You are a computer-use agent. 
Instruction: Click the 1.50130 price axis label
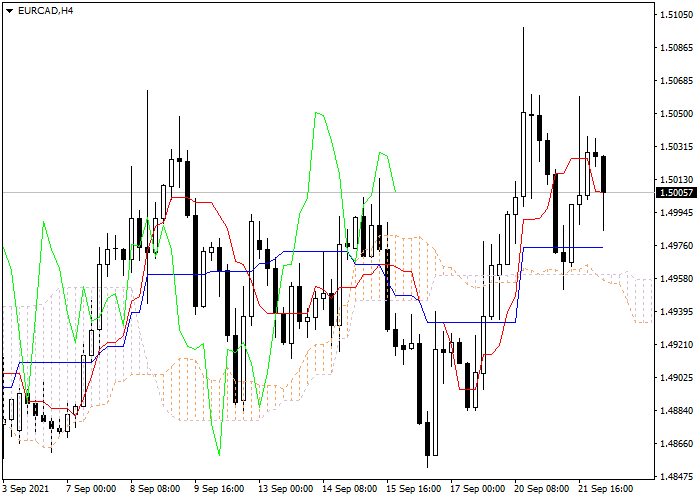676,180
